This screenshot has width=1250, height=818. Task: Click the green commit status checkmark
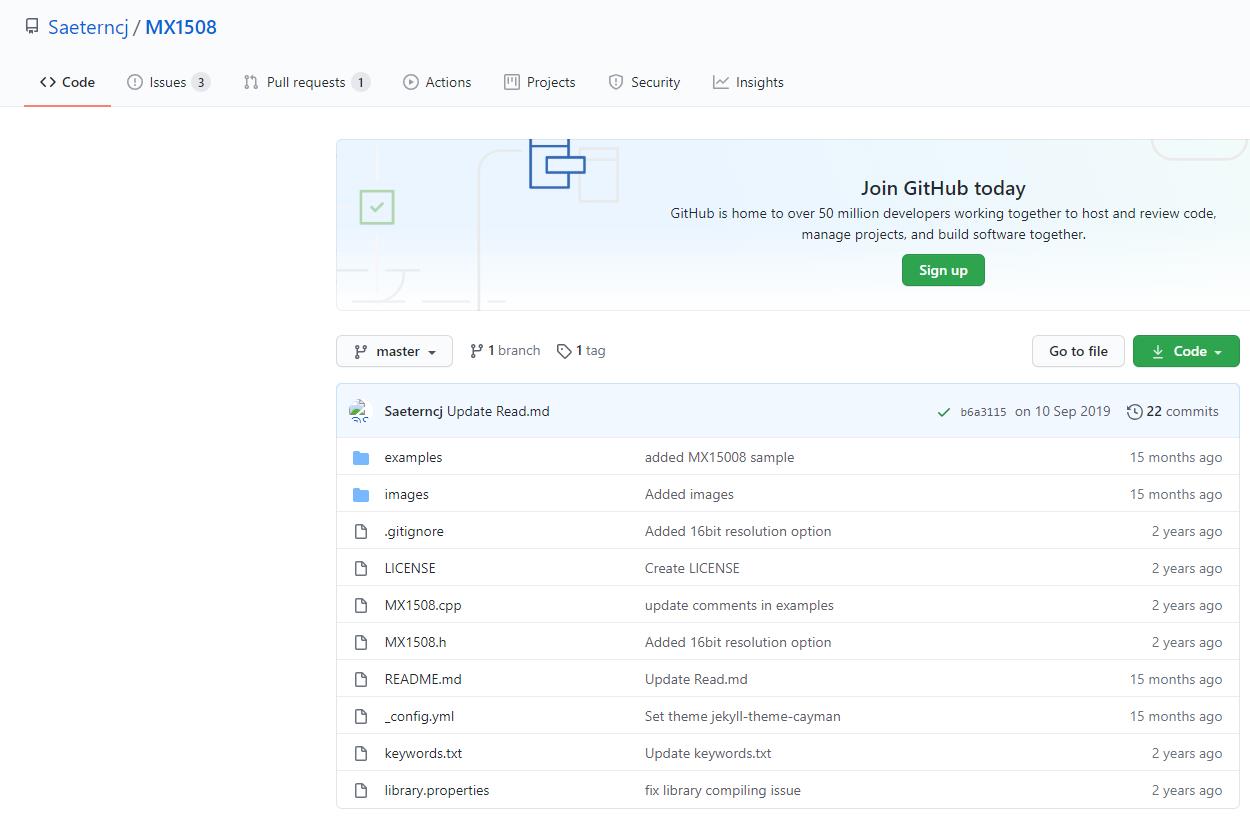943,412
